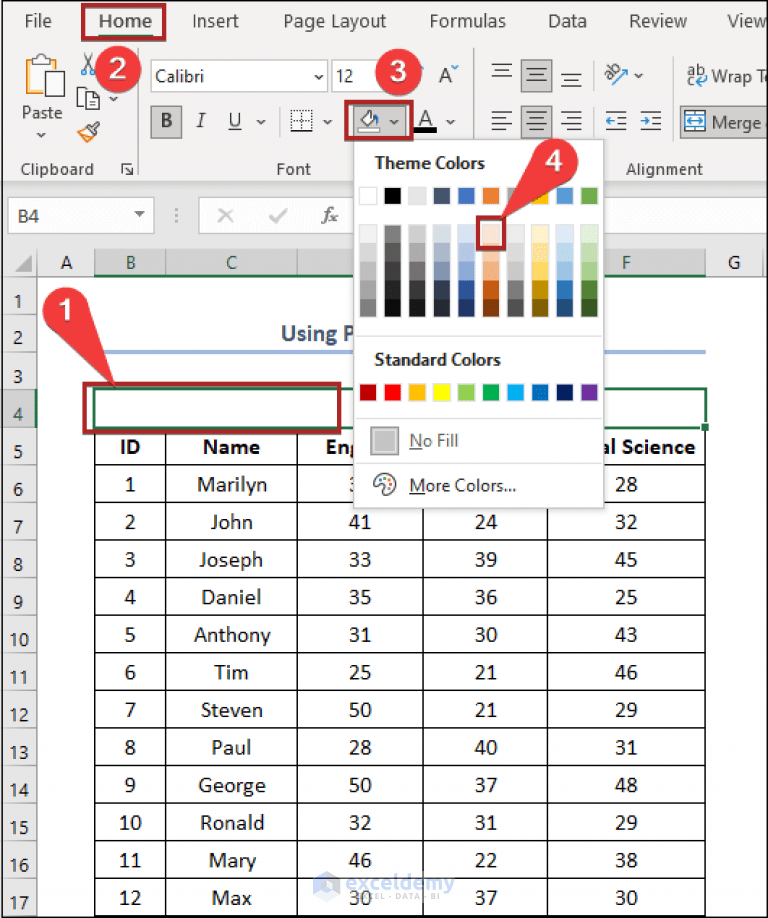
Task: Click the font size box showing 12
Action: tap(354, 76)
